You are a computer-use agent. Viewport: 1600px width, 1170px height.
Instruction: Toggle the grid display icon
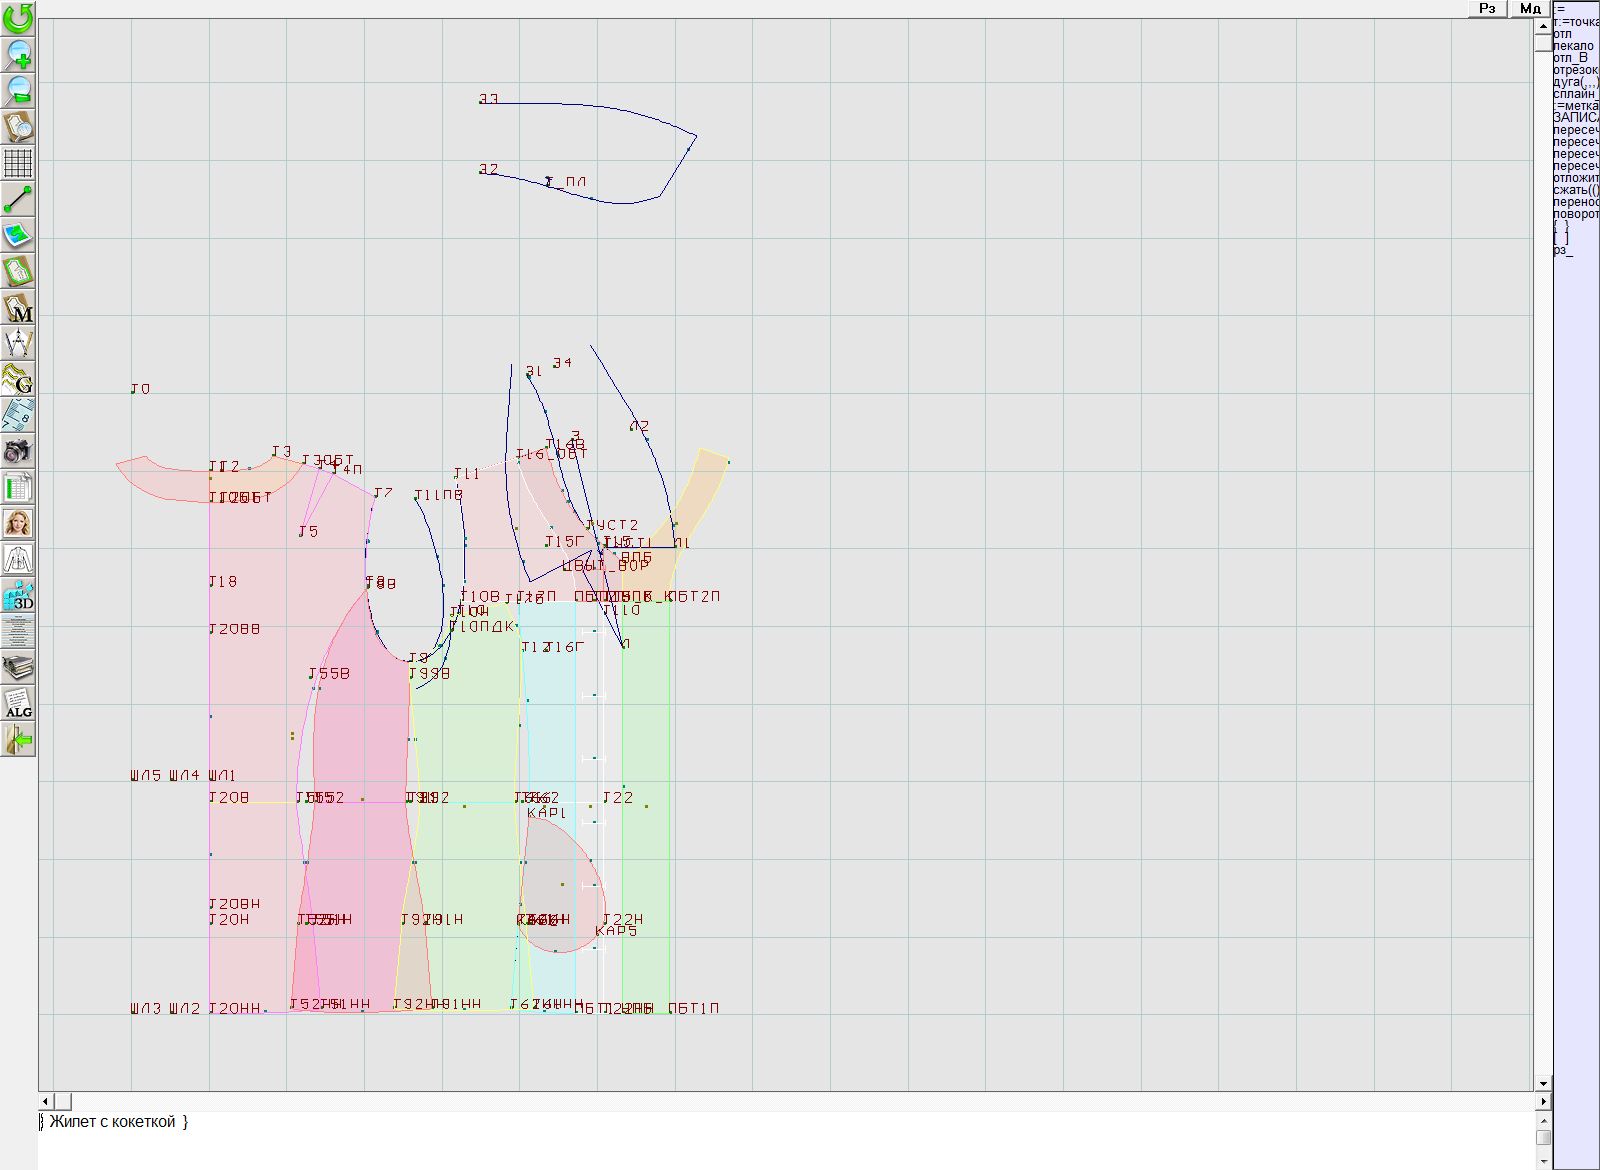[18, 162]
